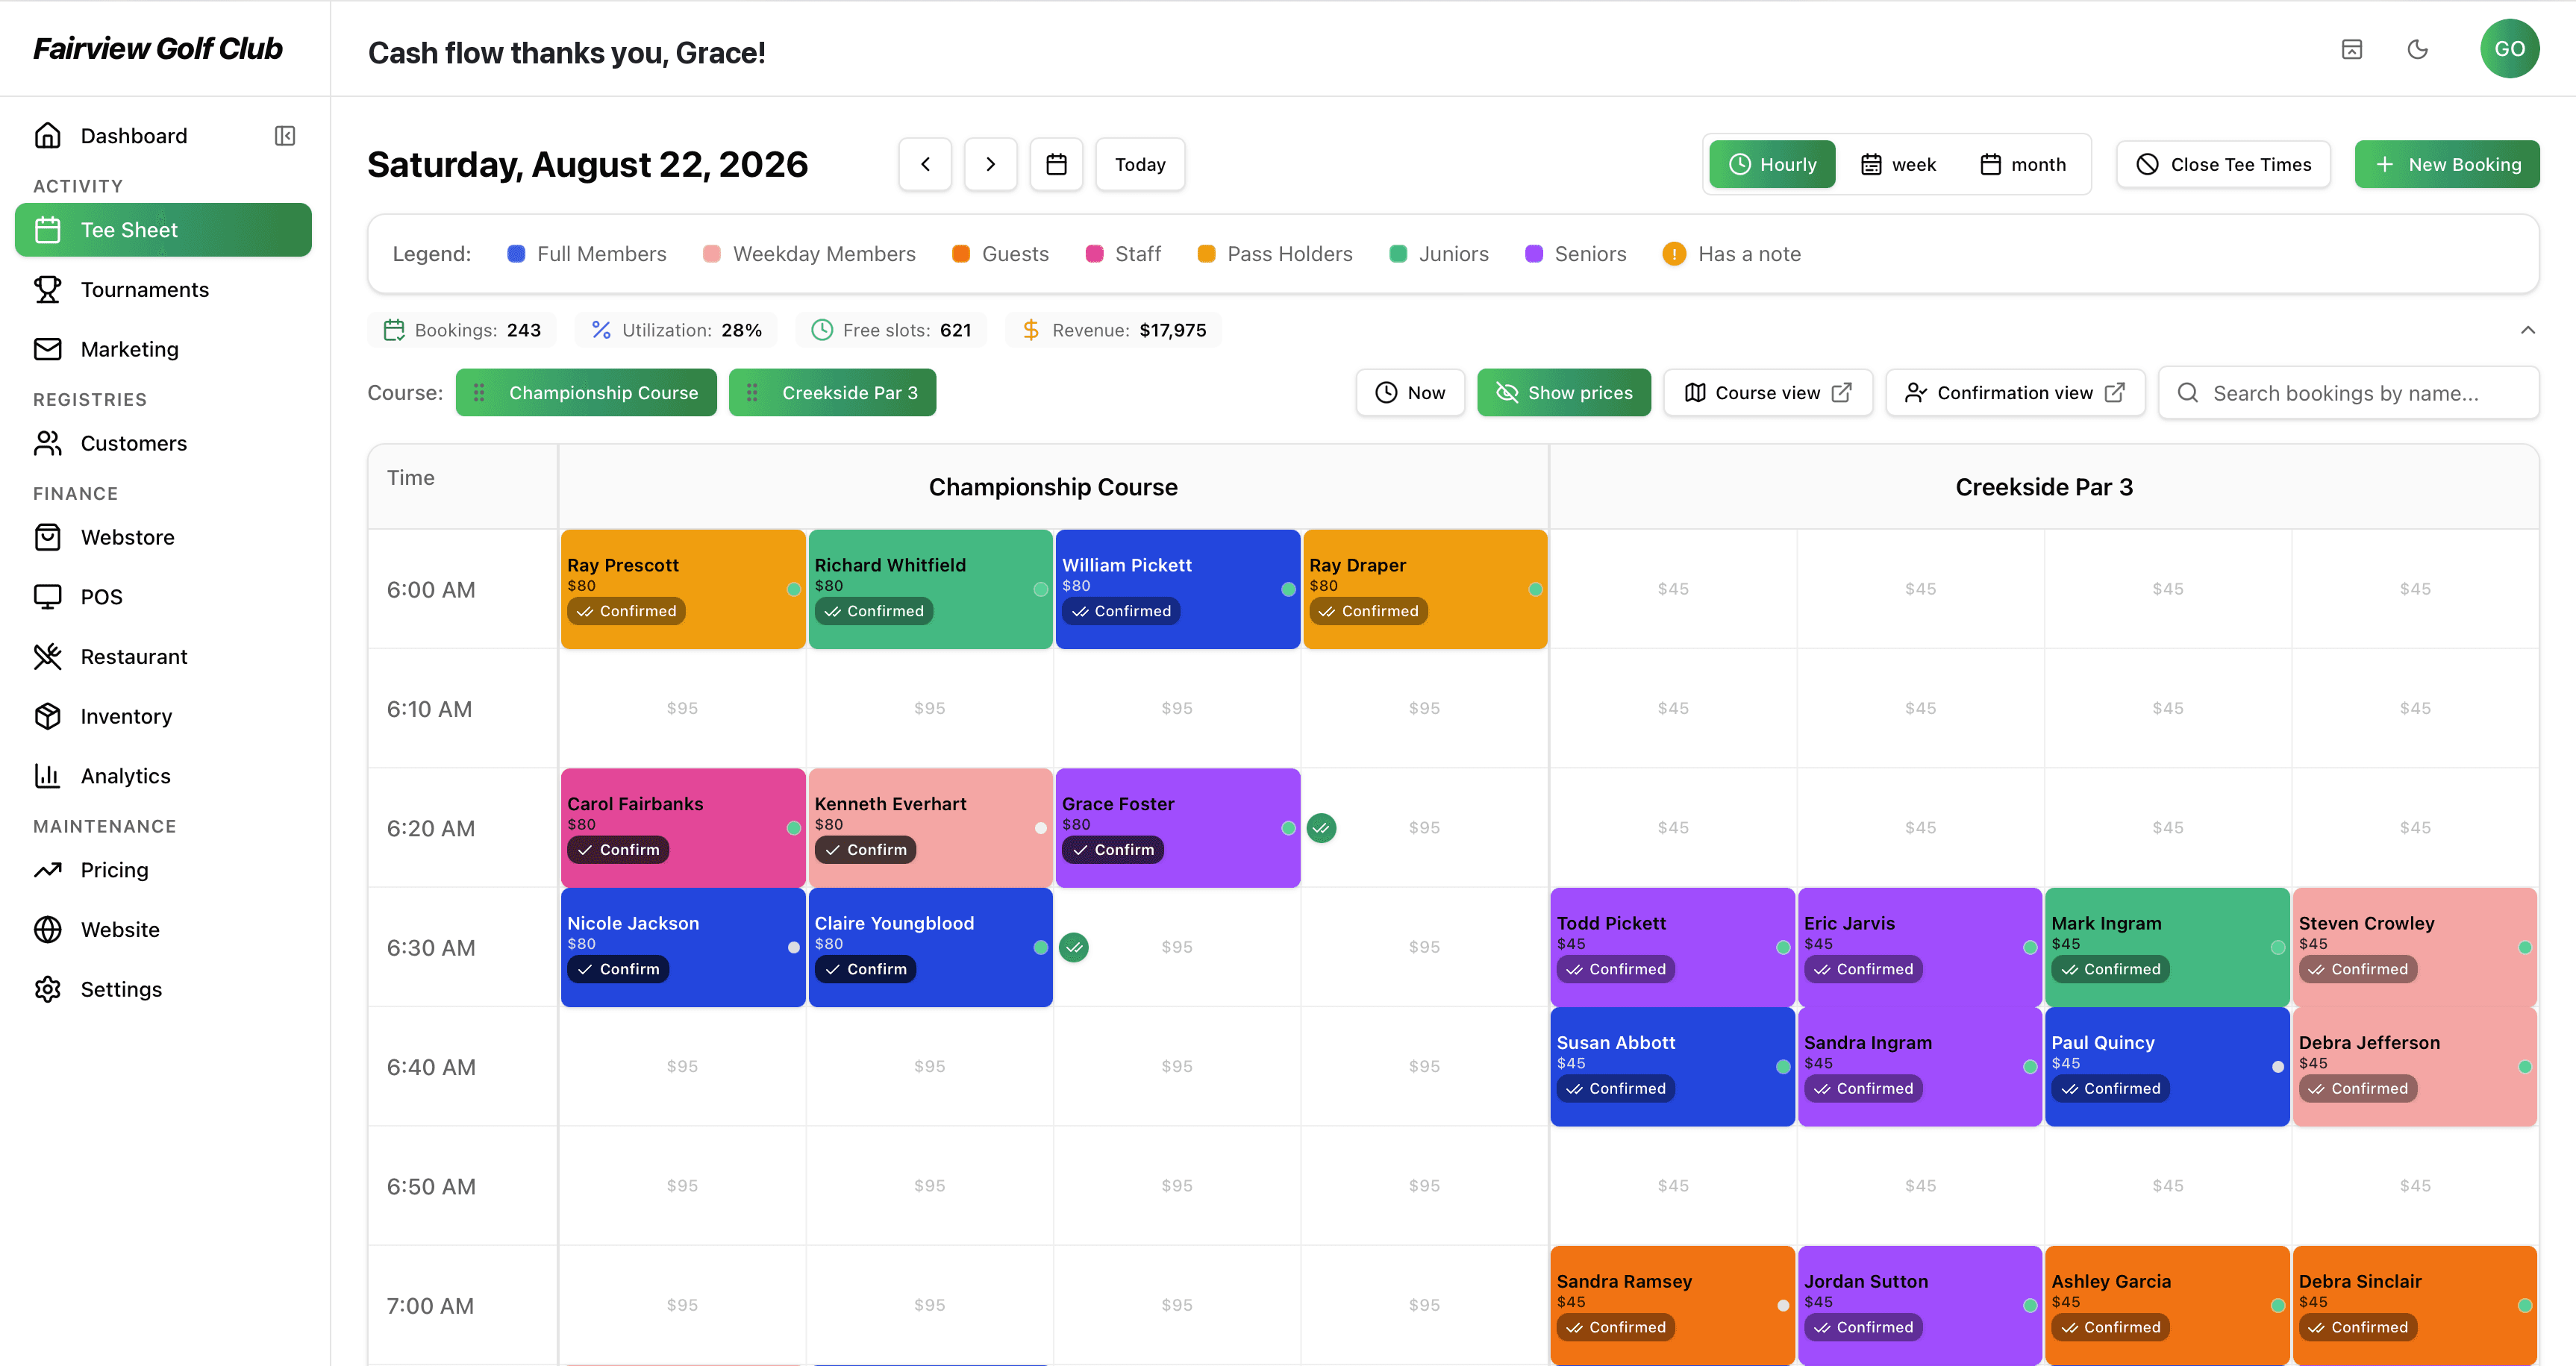Click the Full Members legend color swatch
The height and width of the screenshot is (1366, 2576).
coord(516,254)
